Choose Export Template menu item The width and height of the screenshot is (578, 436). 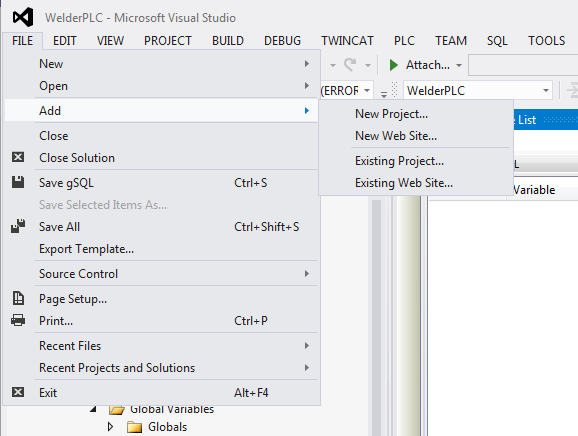point(161,249)
